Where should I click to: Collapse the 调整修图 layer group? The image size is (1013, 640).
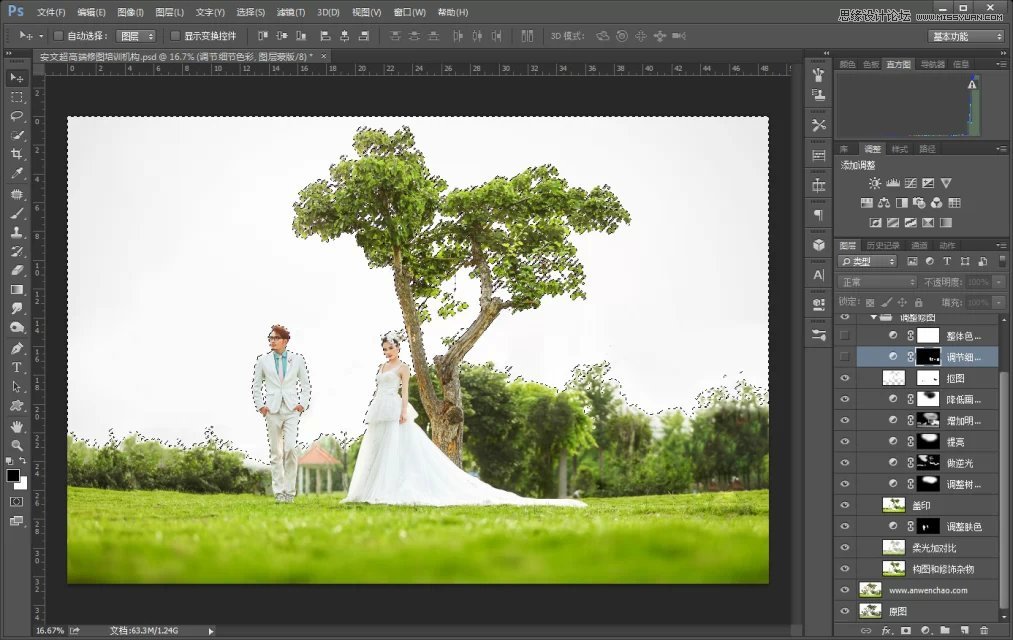pyautogui.click(x=873, y=317)
